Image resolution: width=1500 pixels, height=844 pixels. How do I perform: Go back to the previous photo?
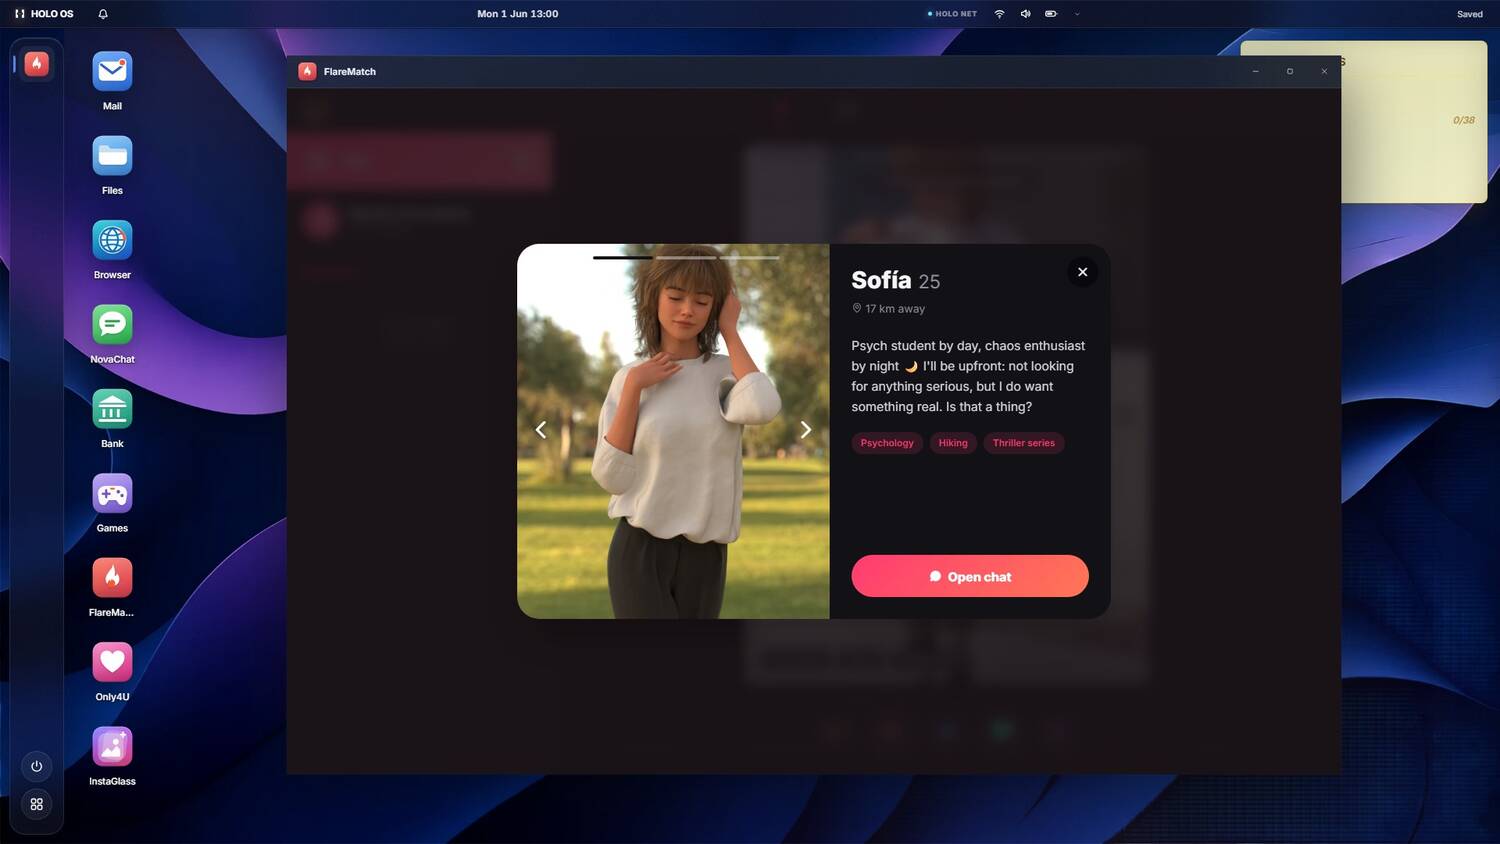(541, 430)
